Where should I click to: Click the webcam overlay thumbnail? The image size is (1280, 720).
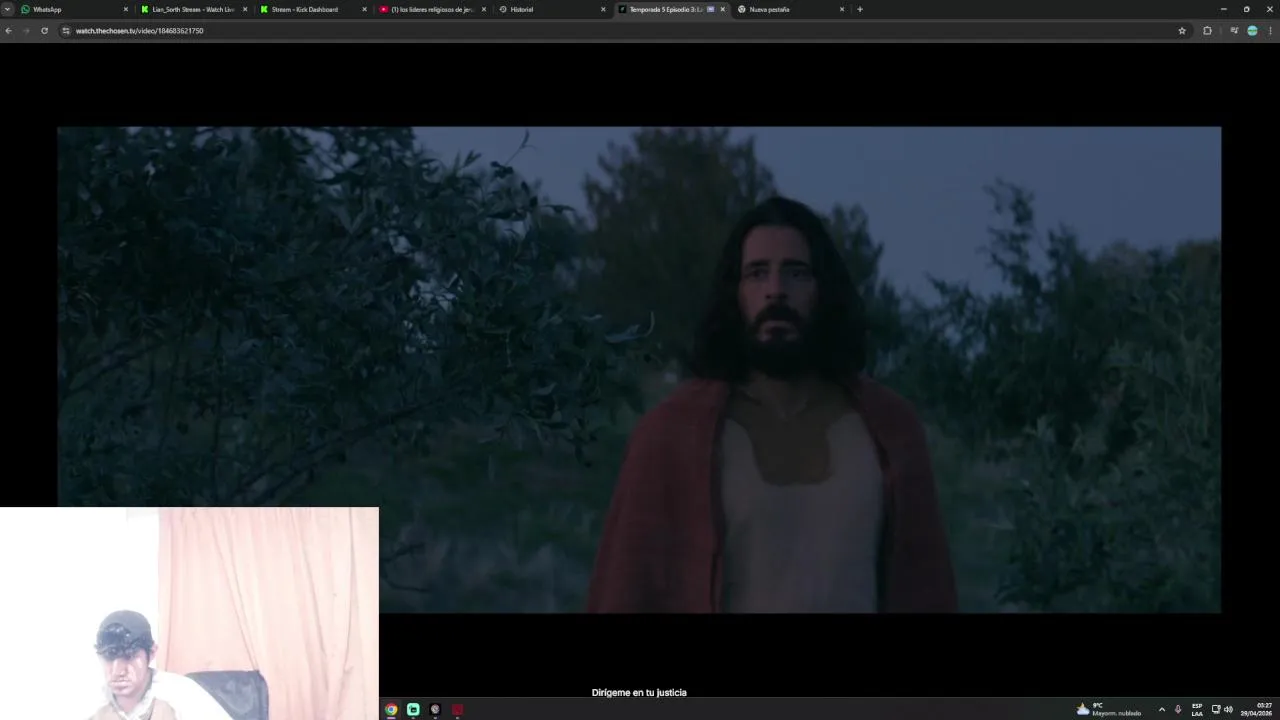coord(189,613)
